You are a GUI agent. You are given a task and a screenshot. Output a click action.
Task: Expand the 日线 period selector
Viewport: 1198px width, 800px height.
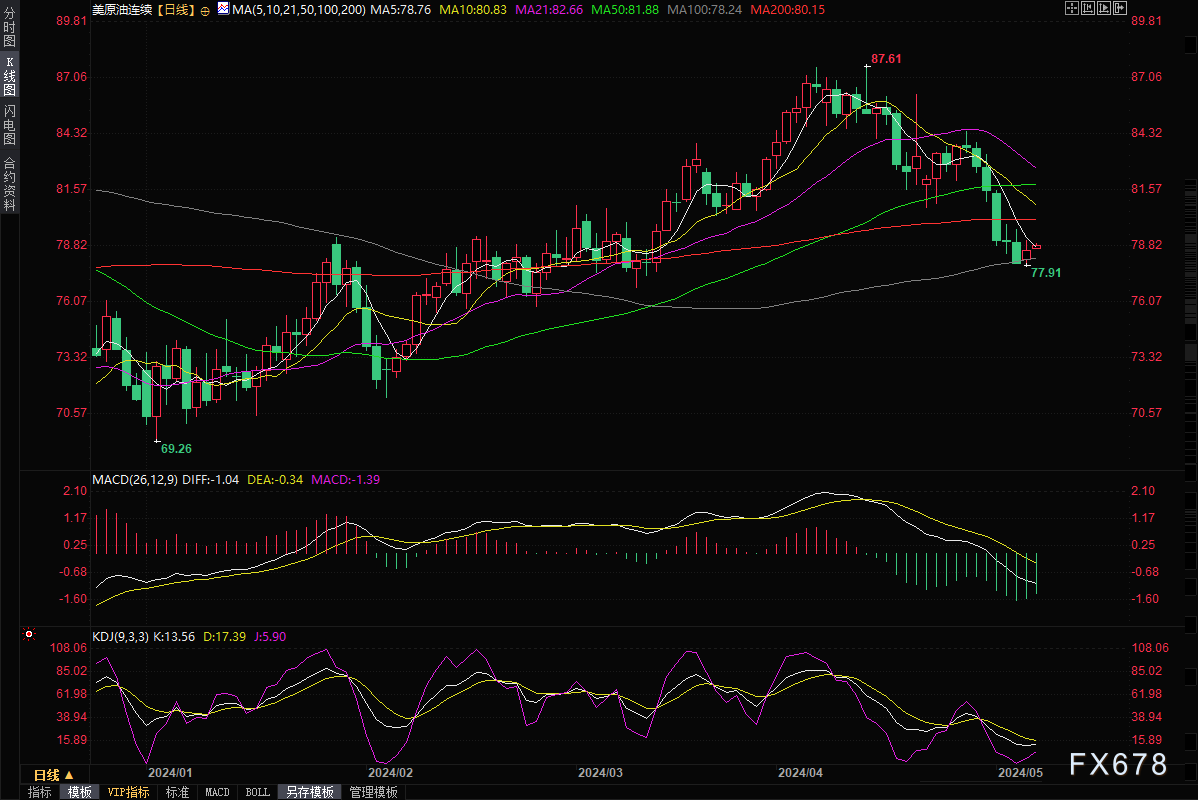[x=53, y=775]
